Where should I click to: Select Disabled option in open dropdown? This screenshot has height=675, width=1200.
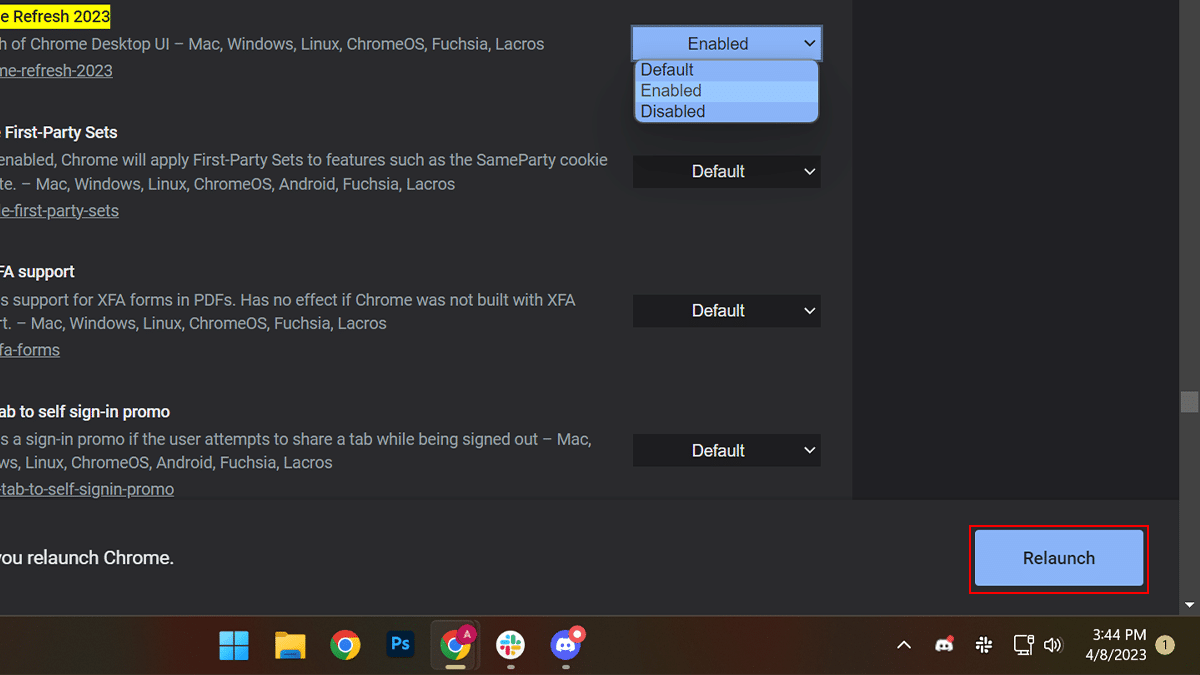click(726, 112)
